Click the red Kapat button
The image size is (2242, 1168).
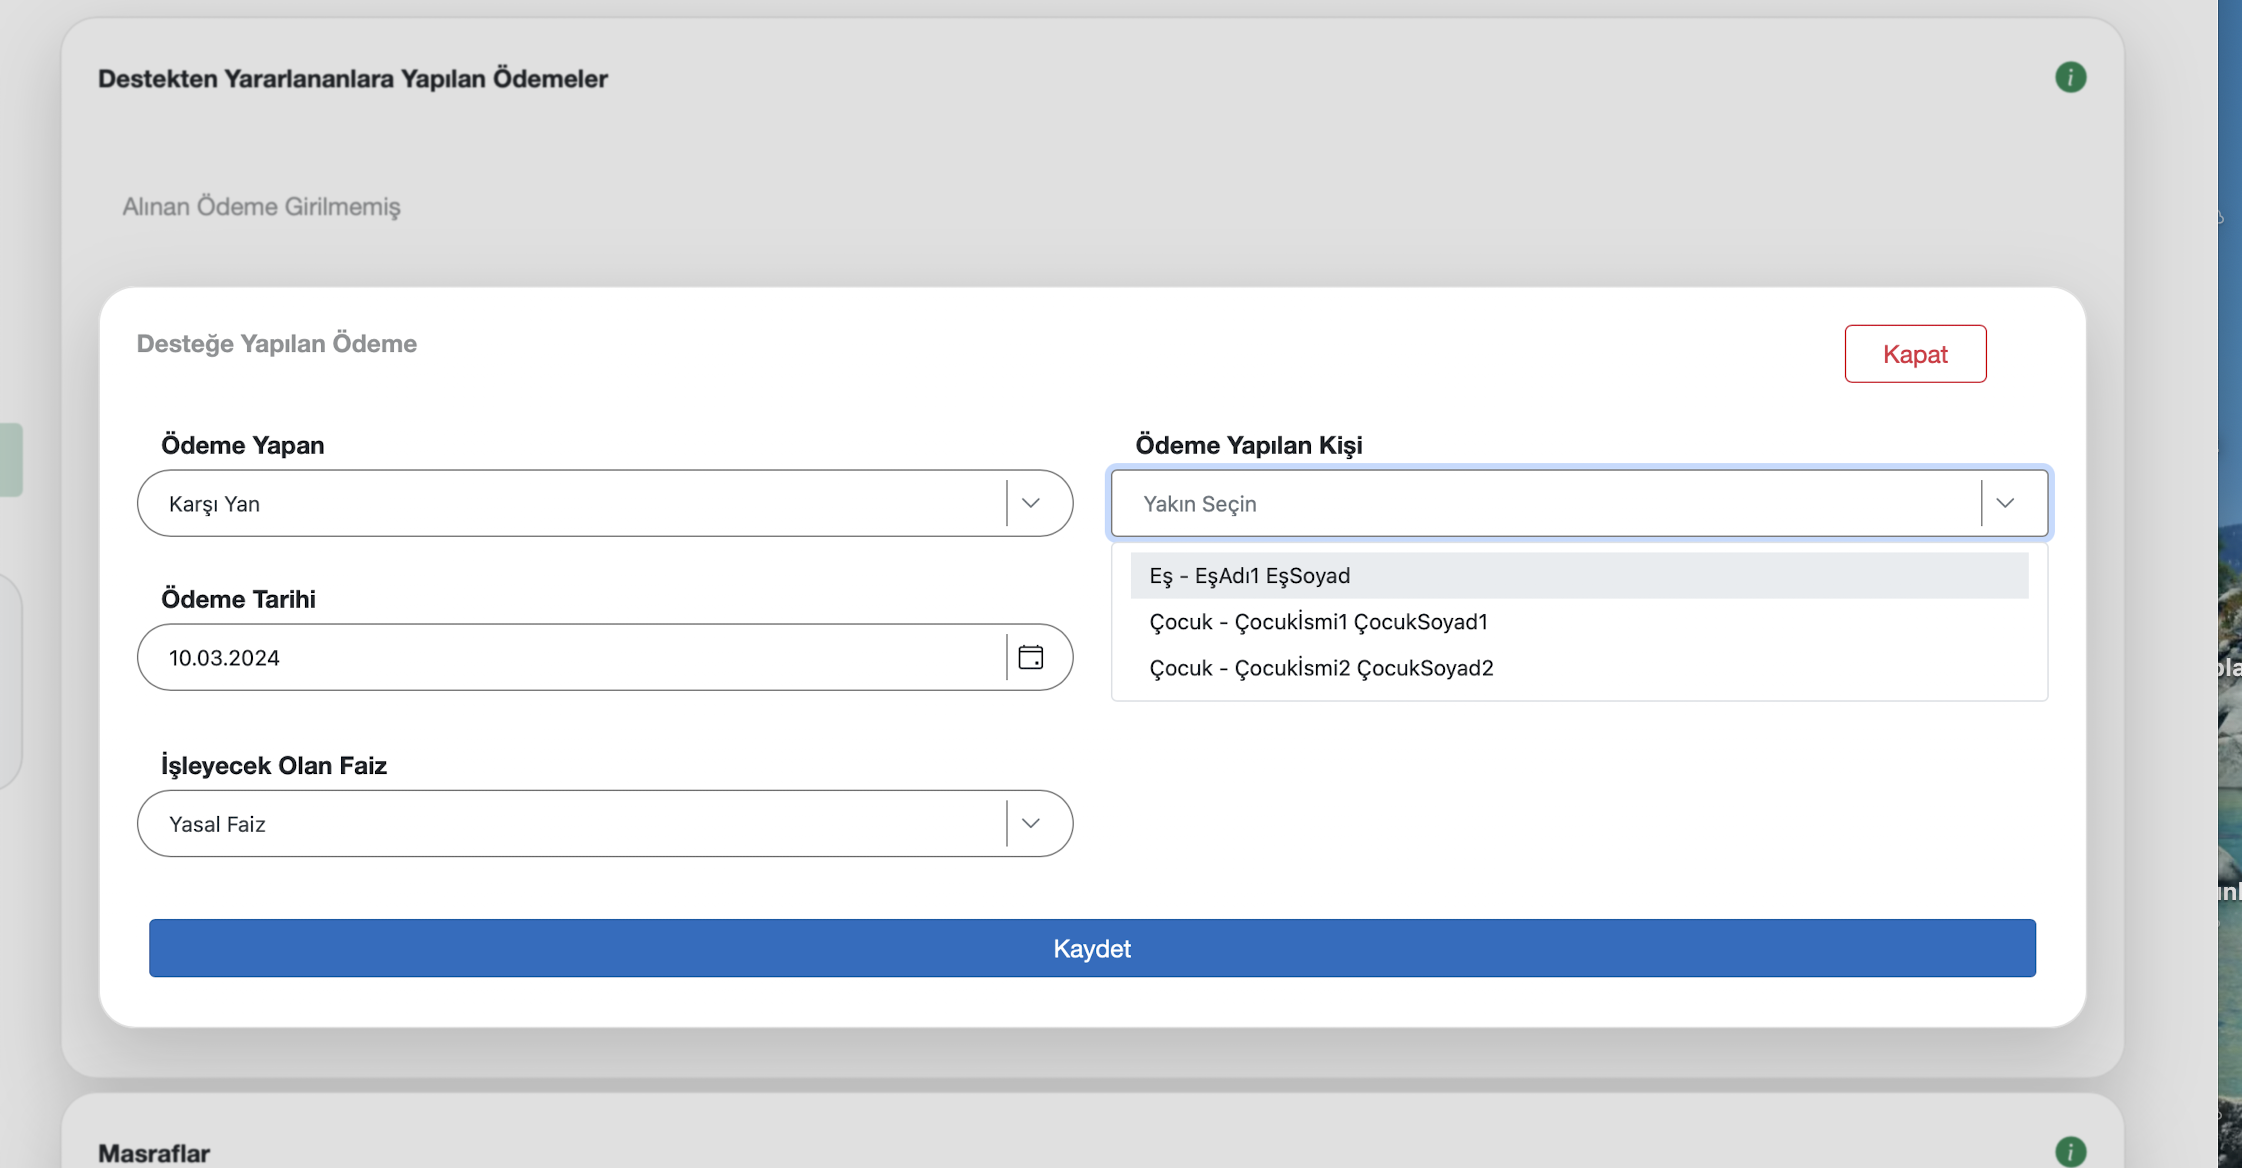1914,354
